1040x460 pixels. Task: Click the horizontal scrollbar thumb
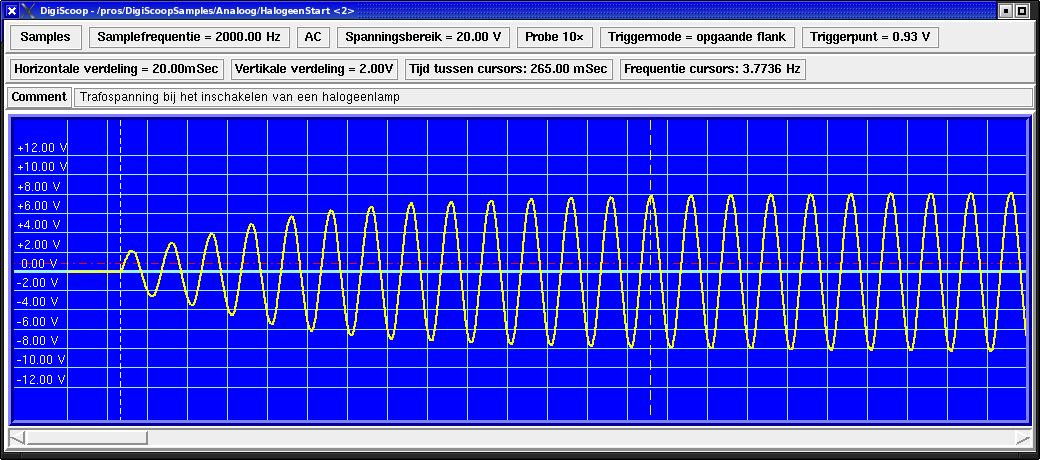point(86,437)
